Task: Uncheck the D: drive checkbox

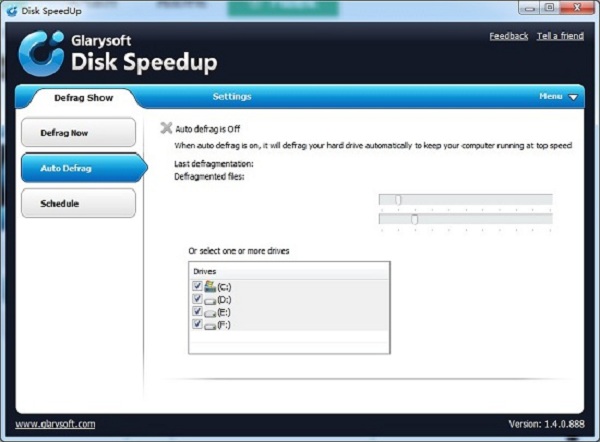Action: [x=197, y=298]
